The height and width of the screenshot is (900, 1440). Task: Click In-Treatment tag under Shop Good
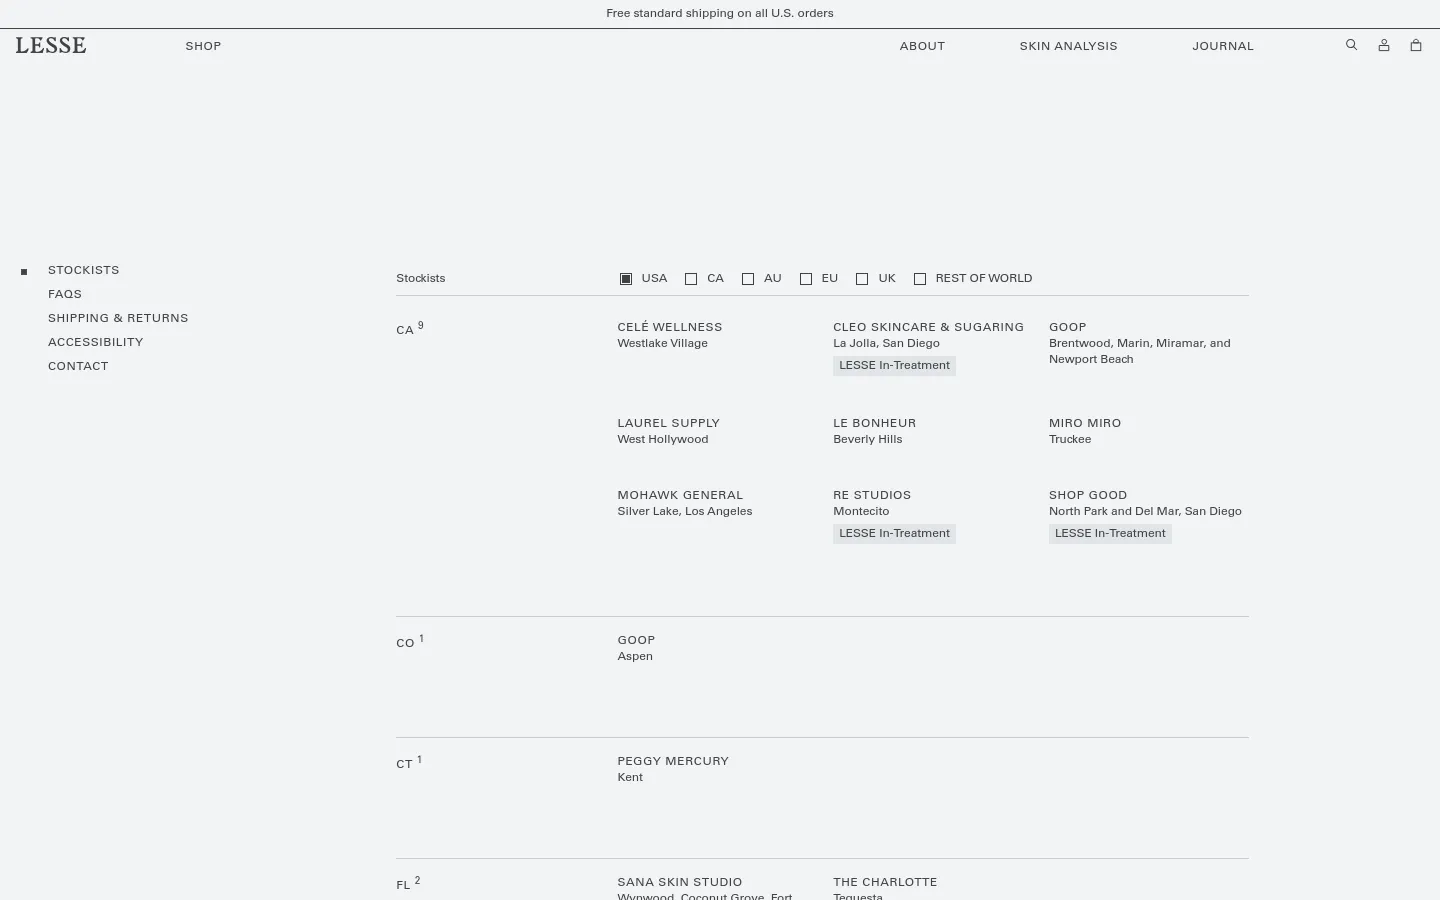click(x=1110, y=534)
